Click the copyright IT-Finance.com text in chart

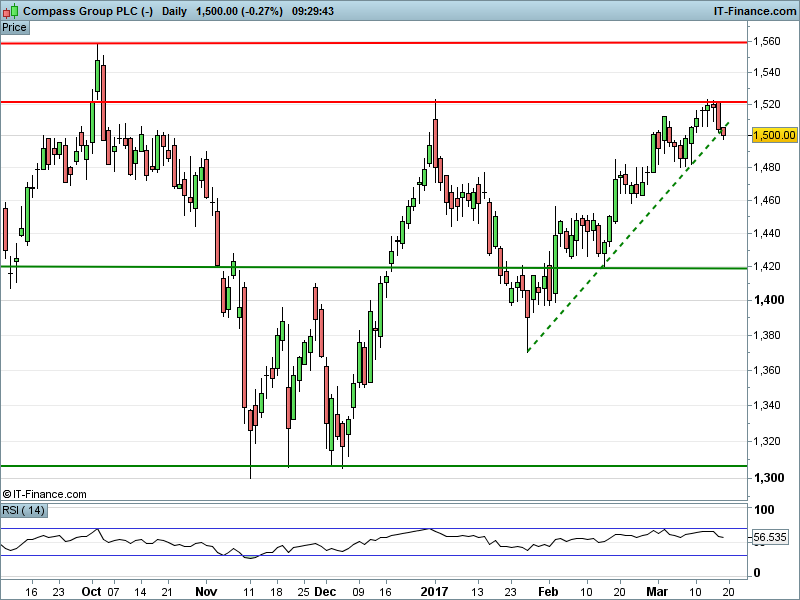coord(44,494)
